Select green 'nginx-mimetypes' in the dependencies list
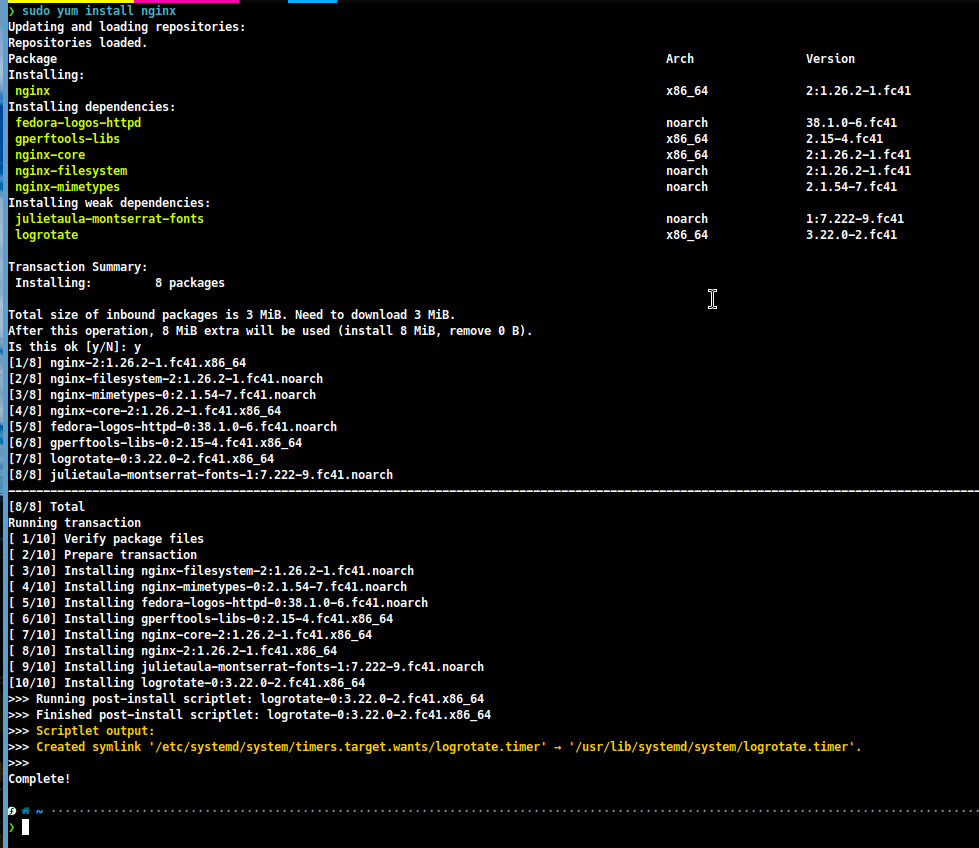This screenshot has width=979, height=848. (67, 187)
